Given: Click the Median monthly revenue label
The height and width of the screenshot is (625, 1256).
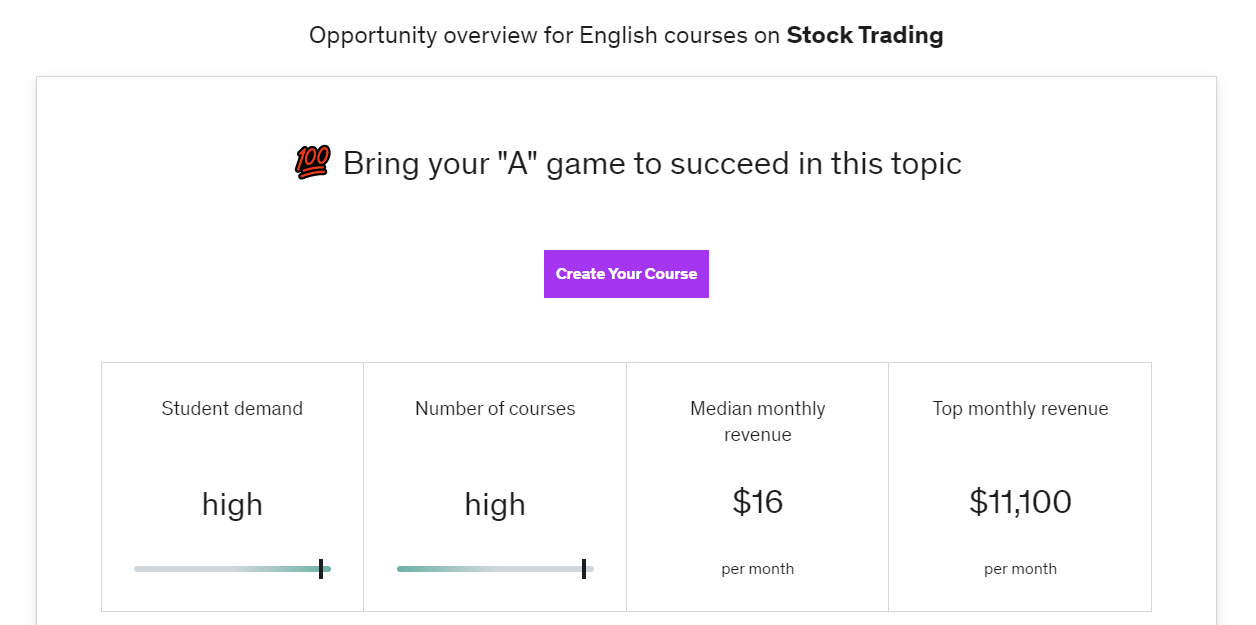Looking at the screenshot, I should 758,421.
